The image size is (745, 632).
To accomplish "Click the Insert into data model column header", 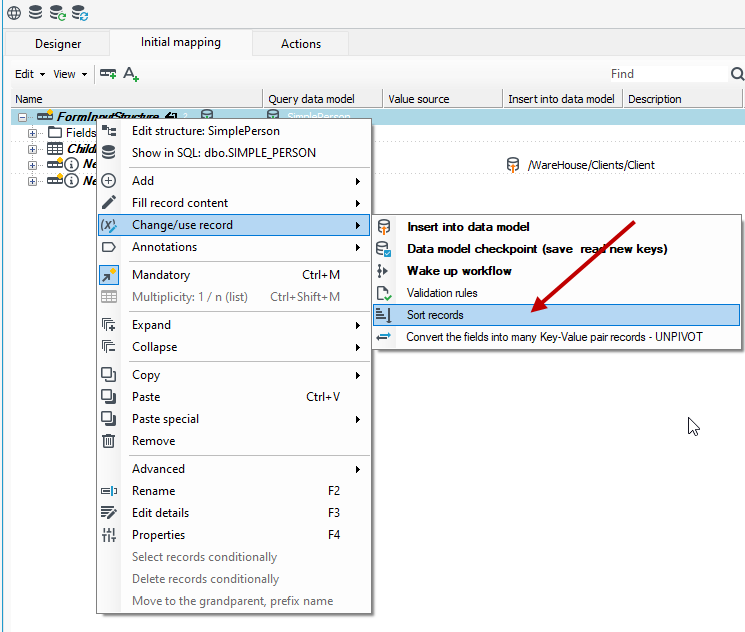I will pyautogui.click(x=562, y=99).
